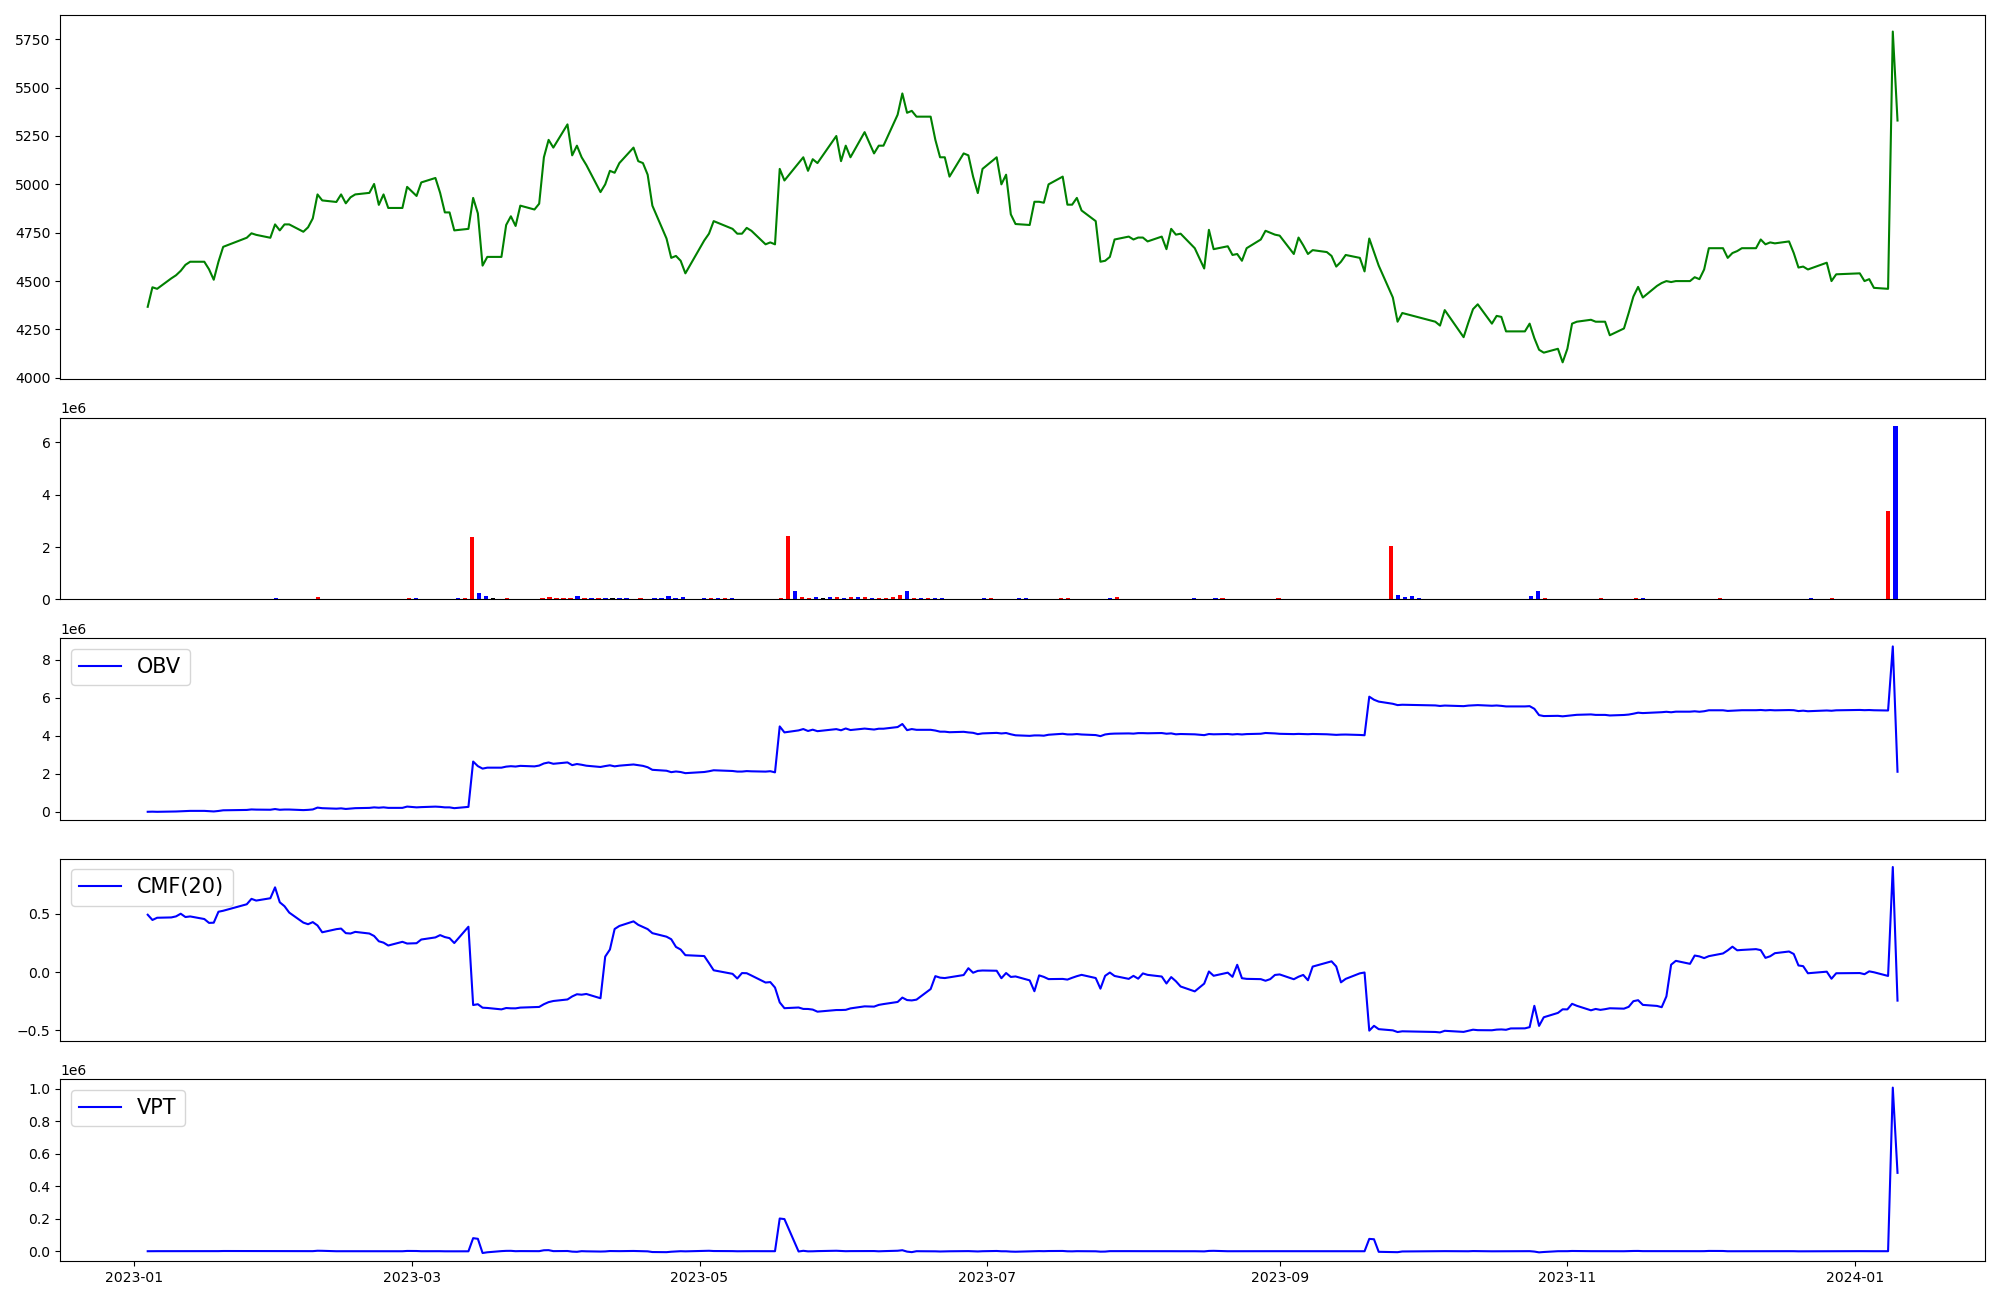This screenshot has width=2000, height=1300.
Task: Click the 2024-01 x-axis date label
Action: pos(1855,1277)
